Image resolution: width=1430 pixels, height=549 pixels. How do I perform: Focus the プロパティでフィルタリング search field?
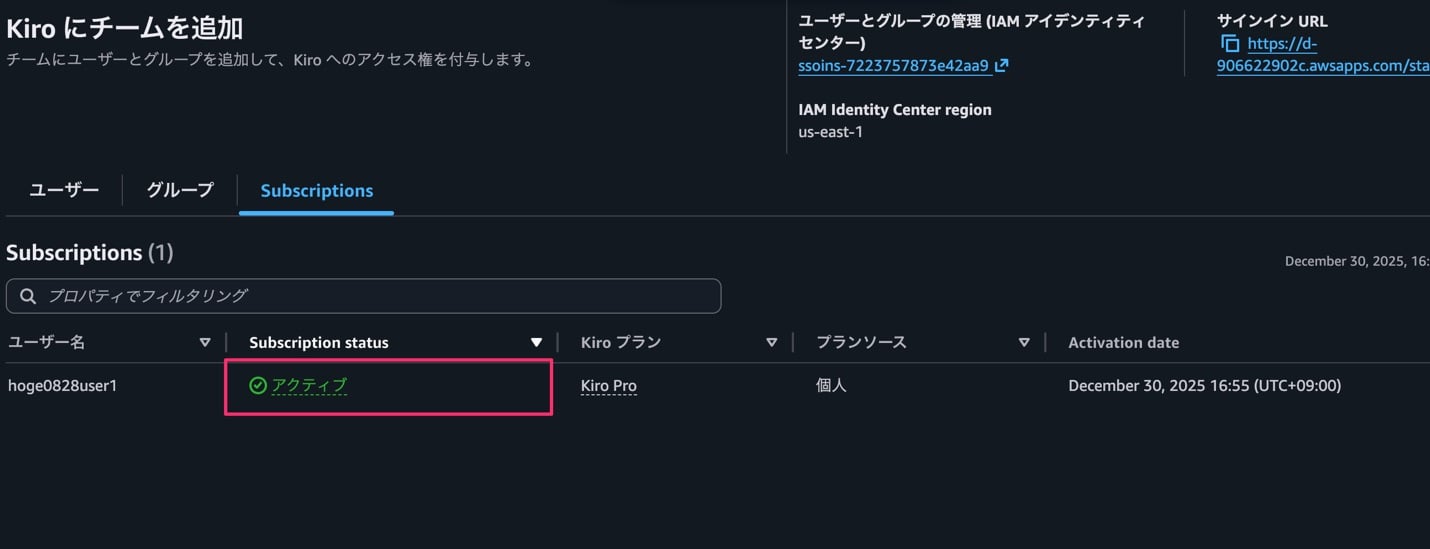380,296
